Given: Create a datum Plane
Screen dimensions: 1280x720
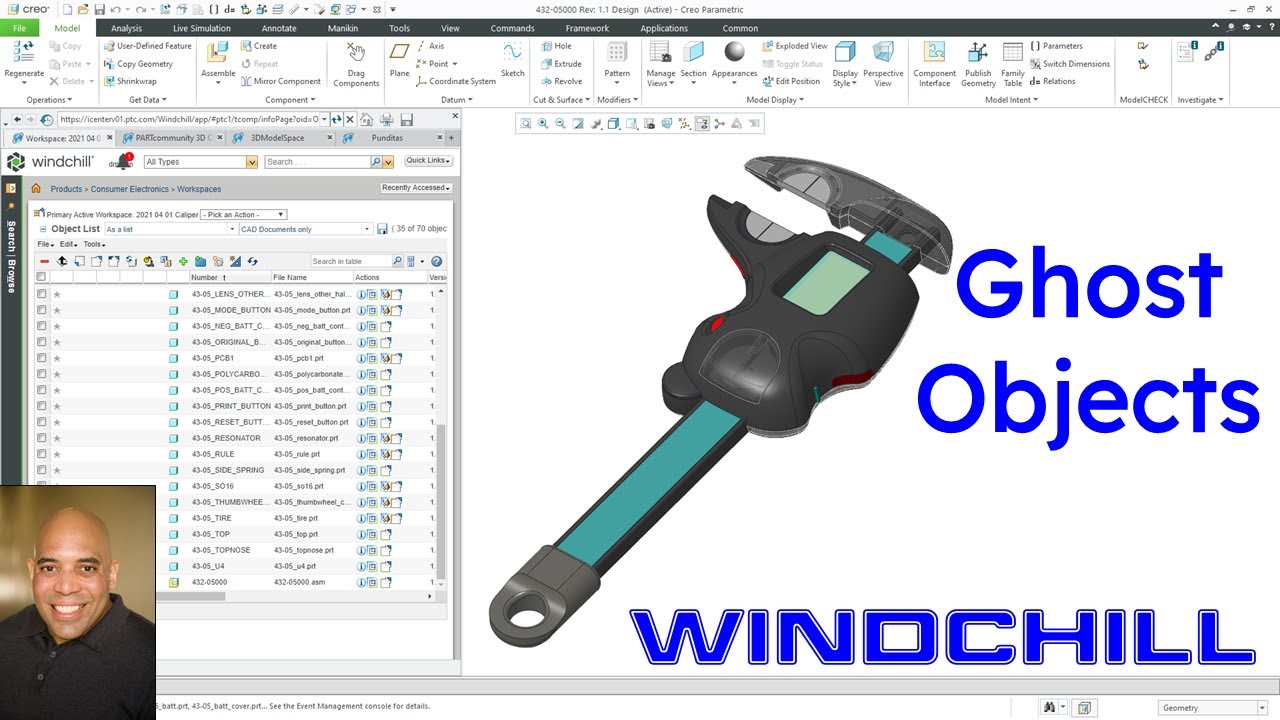Looking at the screenshot, I should point(400,53).
